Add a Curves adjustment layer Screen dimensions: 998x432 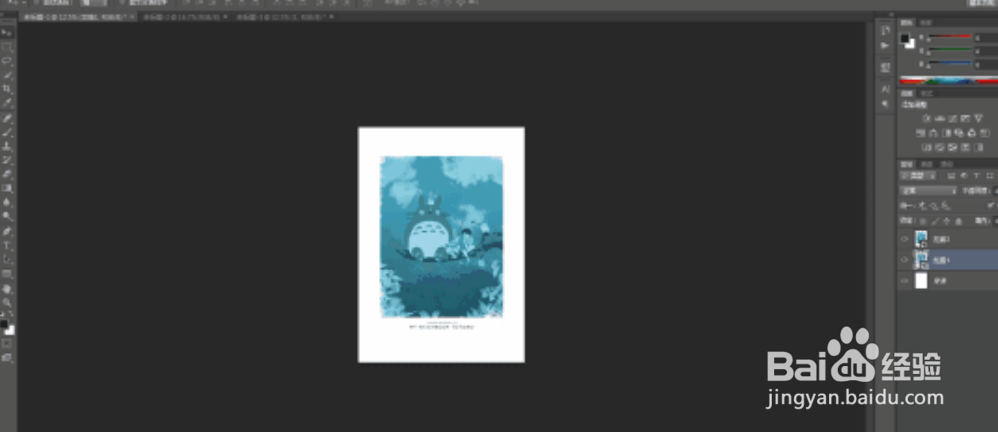pos(952,118)
